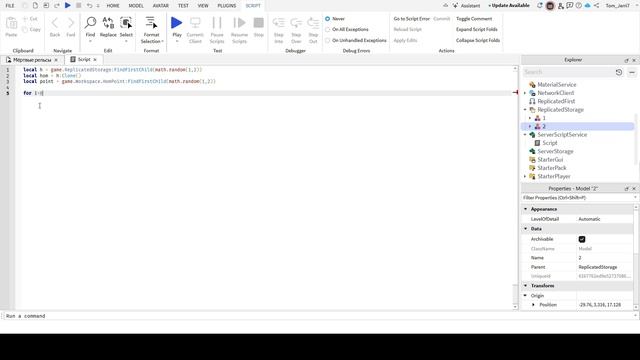Click the Run a command bar
The width and height of the screenshot is (640, 360).
[x=318, y=316]
